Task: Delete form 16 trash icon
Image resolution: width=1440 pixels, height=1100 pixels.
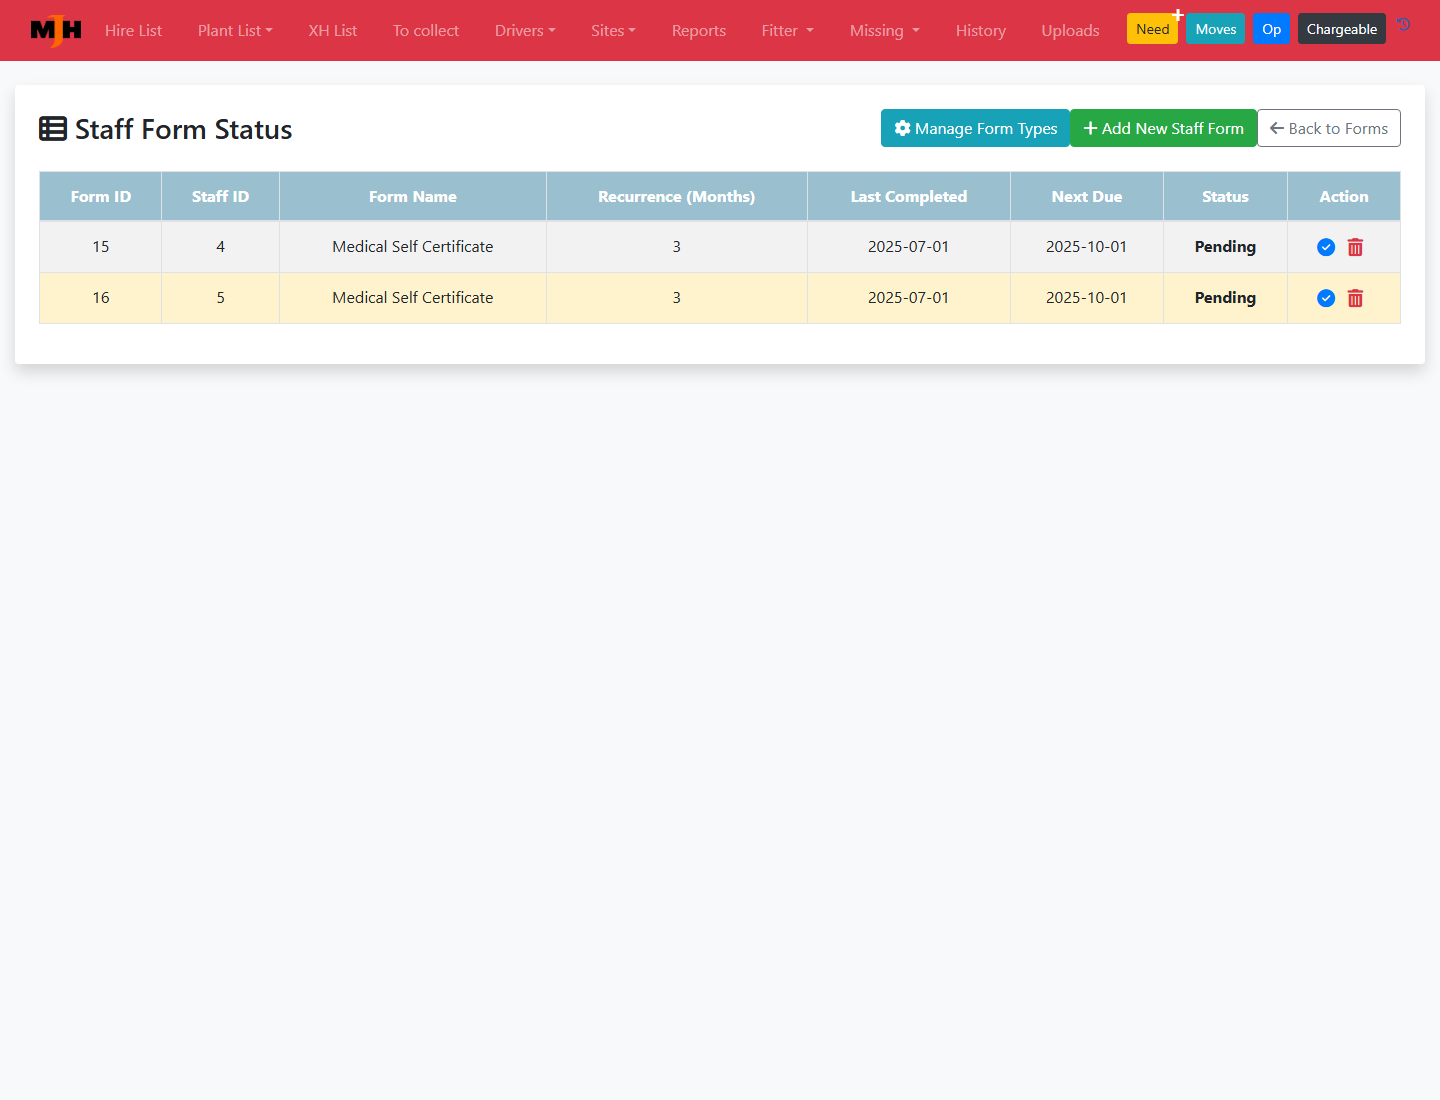Action: pyautogui.click(x=1355, y=298)
